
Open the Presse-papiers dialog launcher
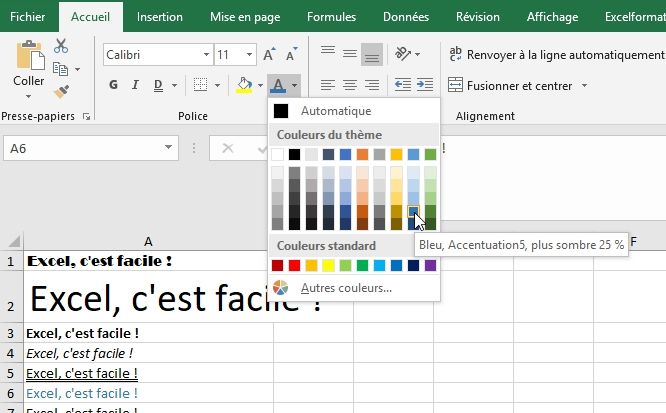click(x=87, y=116)
